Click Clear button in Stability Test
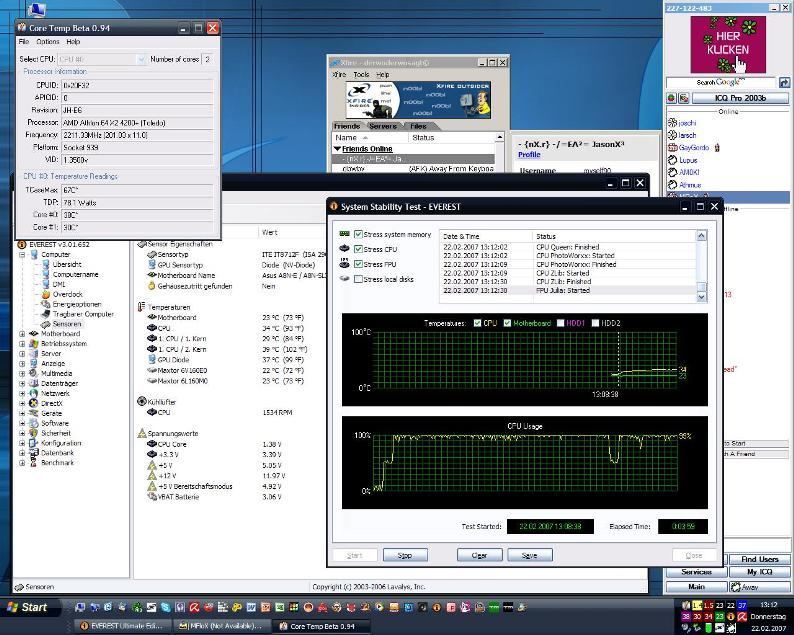794x635 pixels. click(480, 555)
